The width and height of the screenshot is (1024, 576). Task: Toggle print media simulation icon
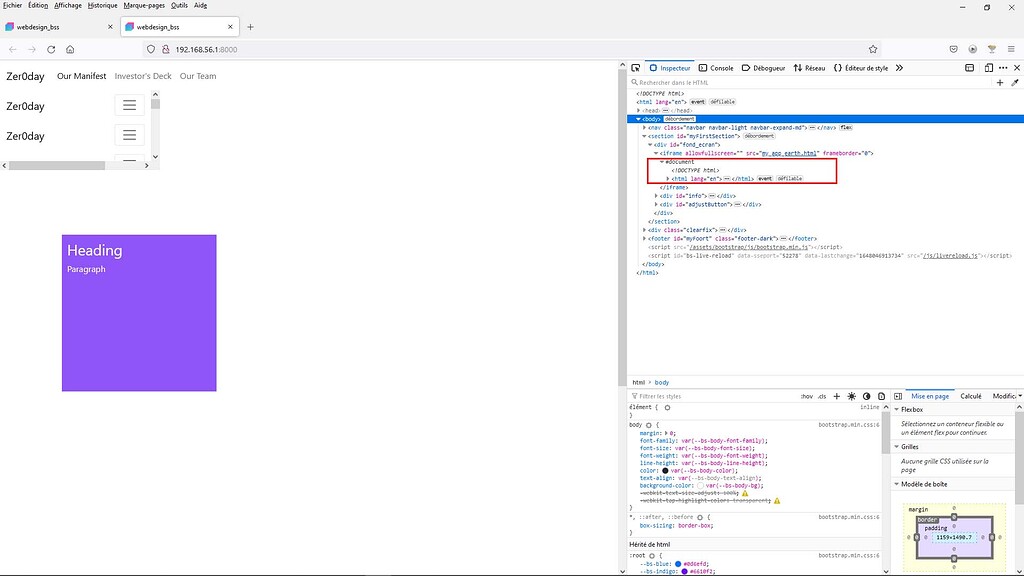click(881, 395)
